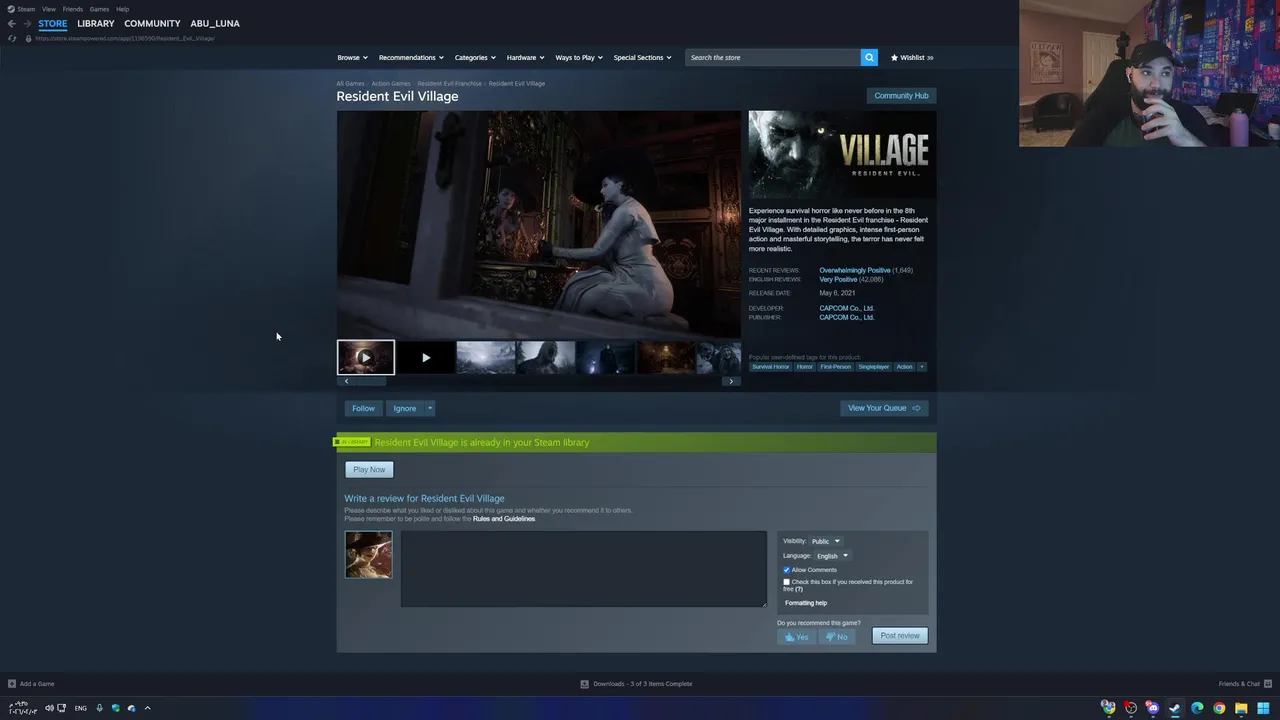Image resolution: width=1280 pixels, height=720 pixels.
Task: Click the Survival Horror tag
Action: tap(771, 367)
